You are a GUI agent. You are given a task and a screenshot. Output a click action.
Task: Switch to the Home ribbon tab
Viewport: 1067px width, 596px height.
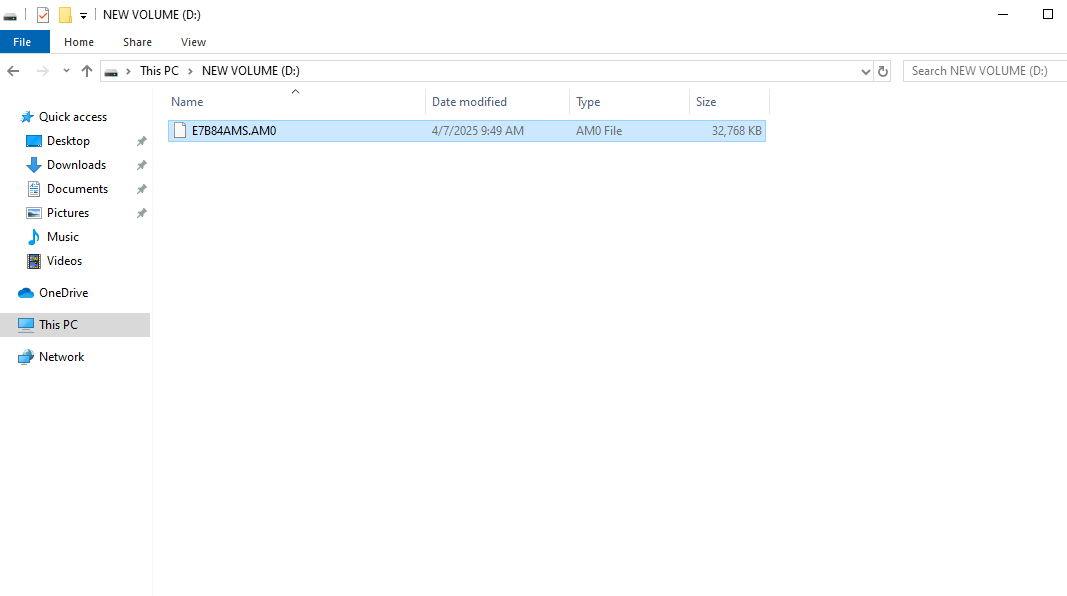coord(79,42)
